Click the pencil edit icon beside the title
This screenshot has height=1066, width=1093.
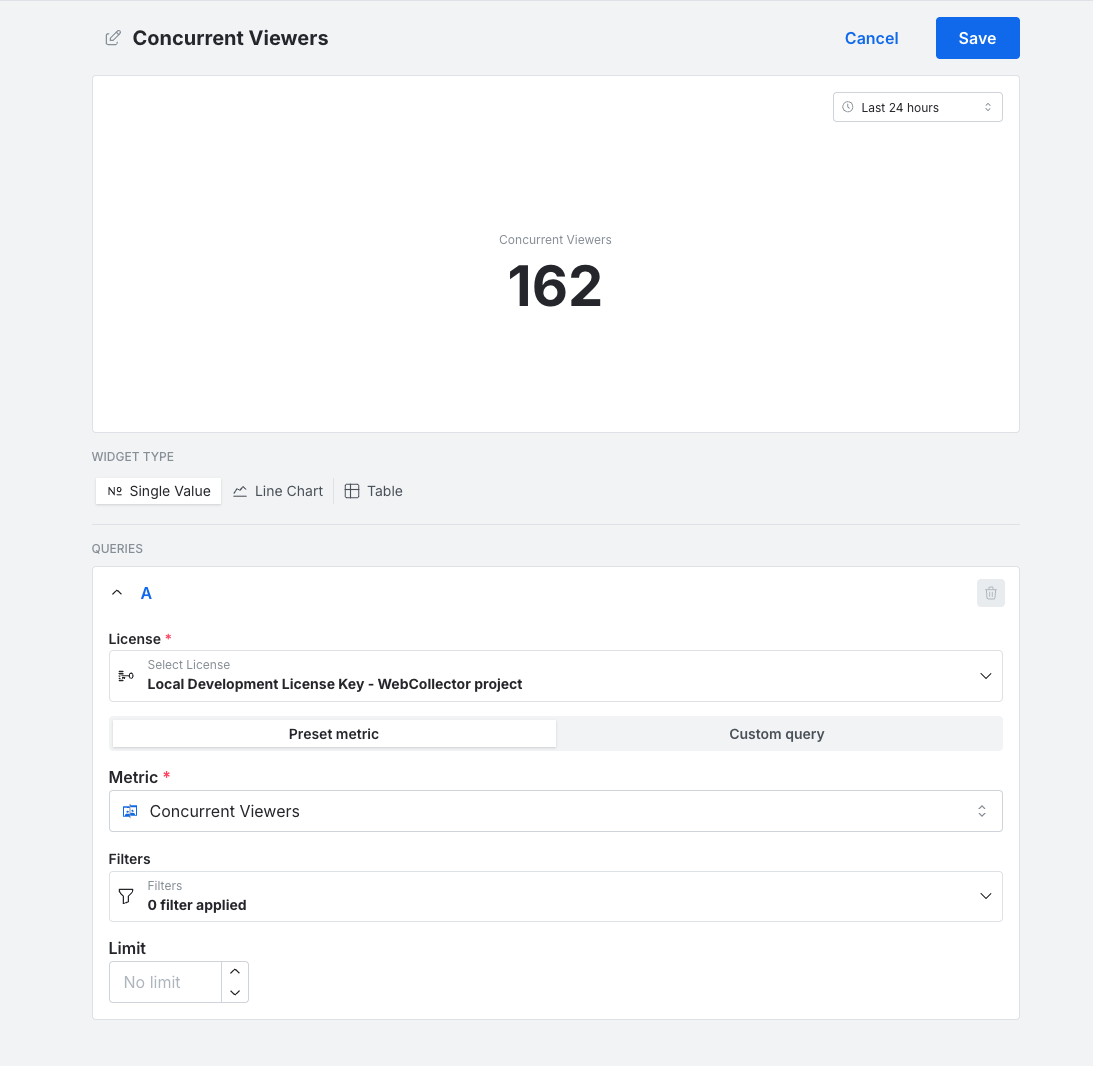112,38
